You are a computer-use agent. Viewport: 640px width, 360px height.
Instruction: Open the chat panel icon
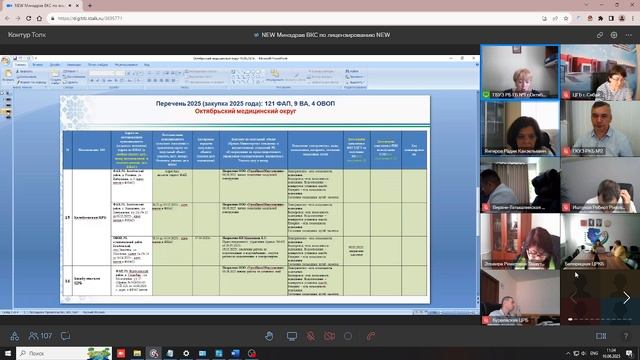(65, 336)
